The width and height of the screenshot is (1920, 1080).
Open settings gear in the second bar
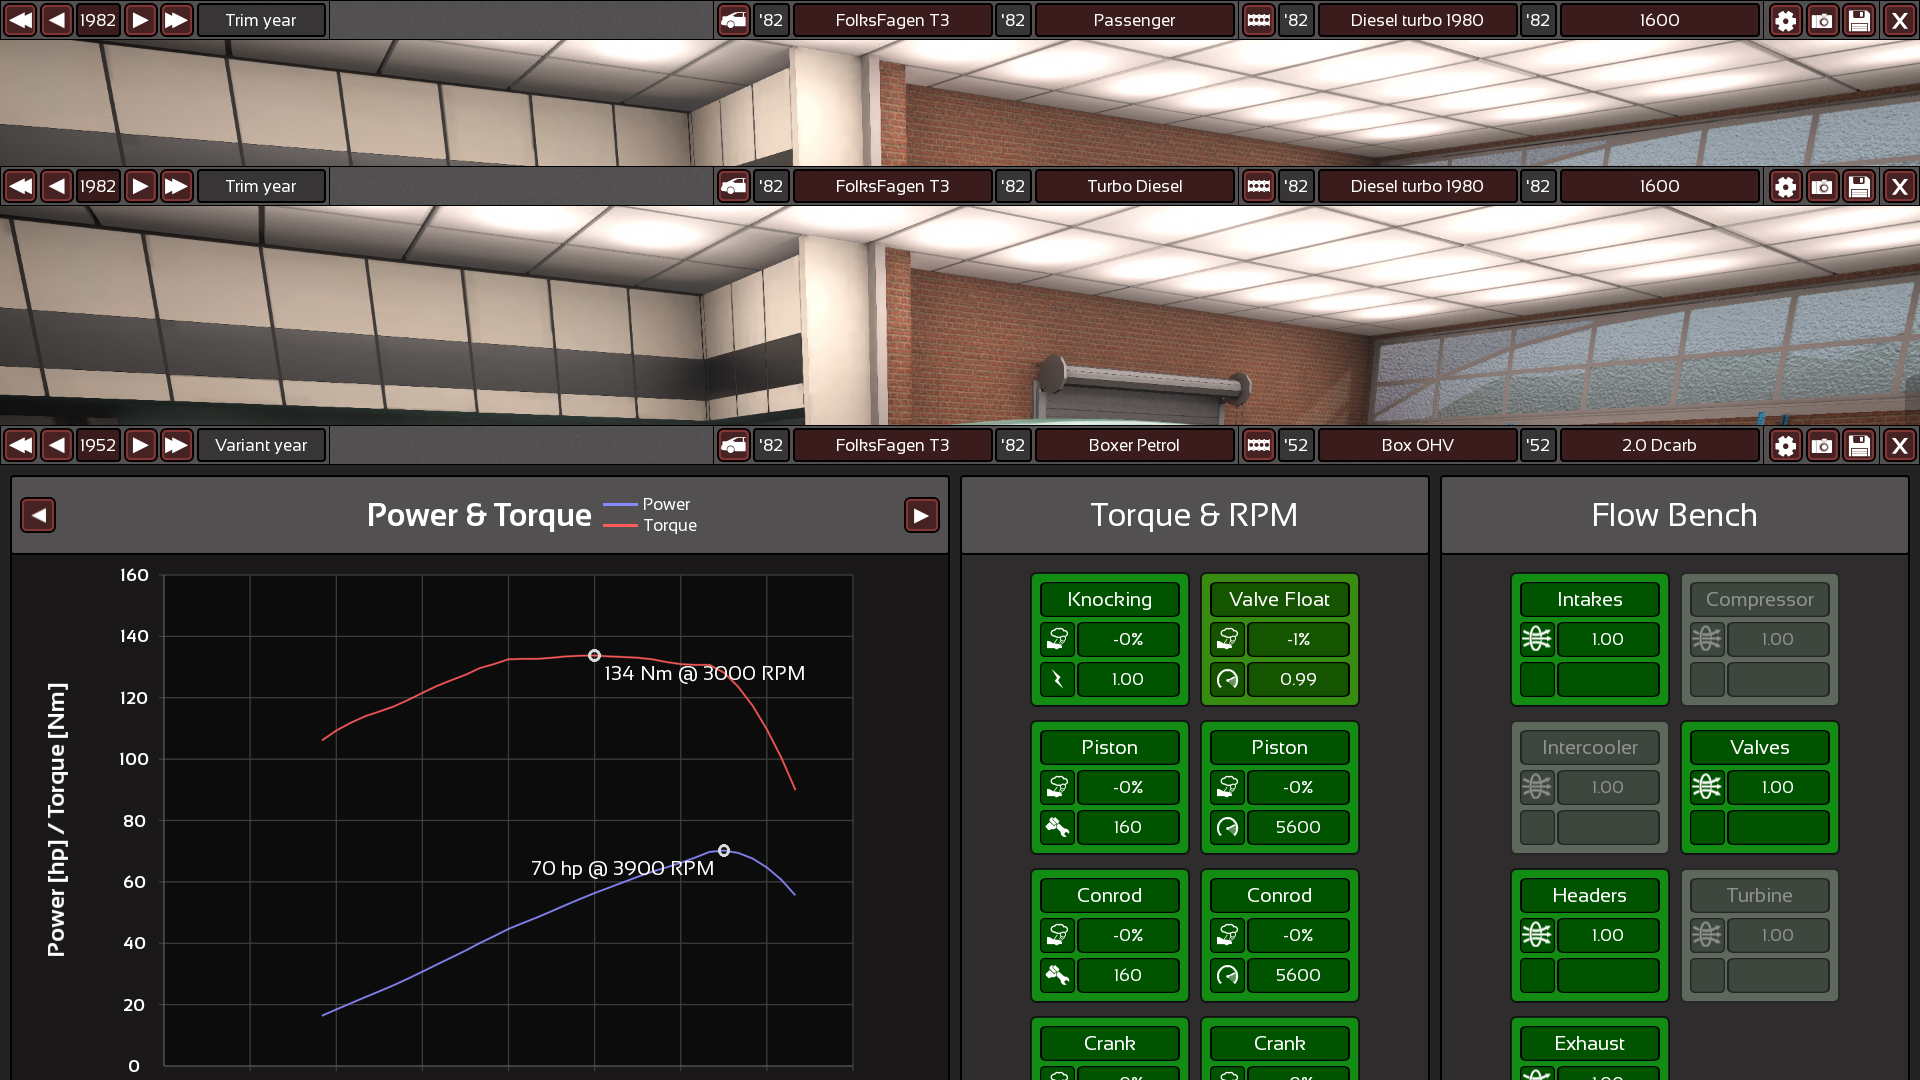(x=1785, y=186)
